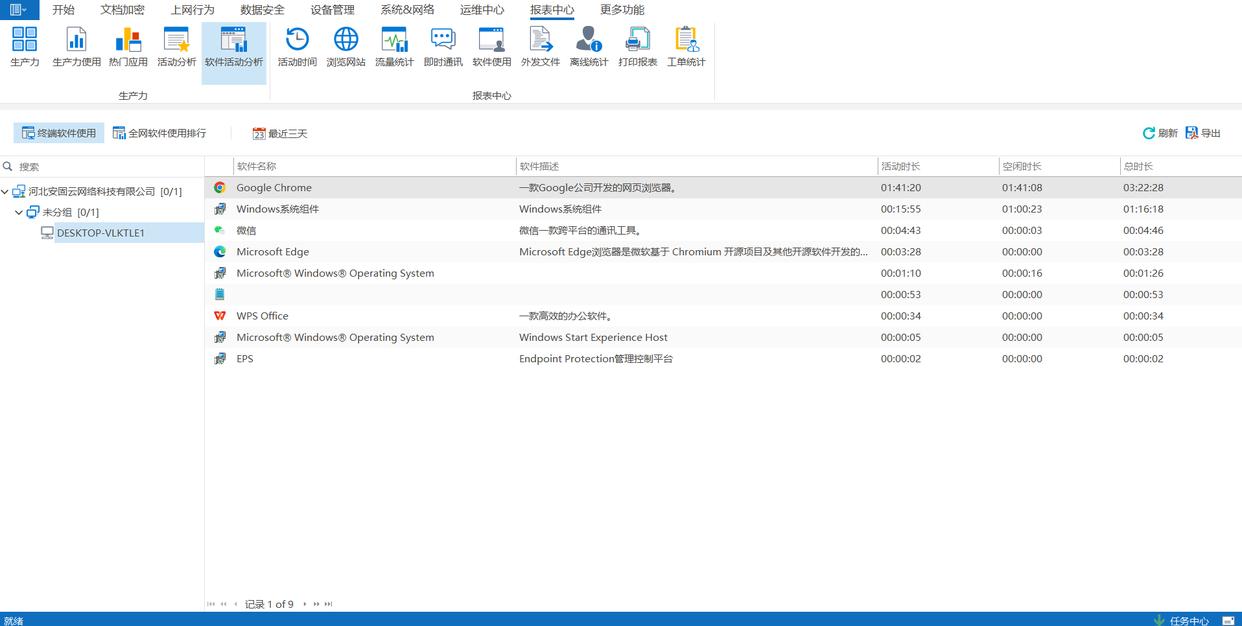Collapse the 未分组 group node
The width and height of the screenshot is (1242, 626).
click(19, 212)
